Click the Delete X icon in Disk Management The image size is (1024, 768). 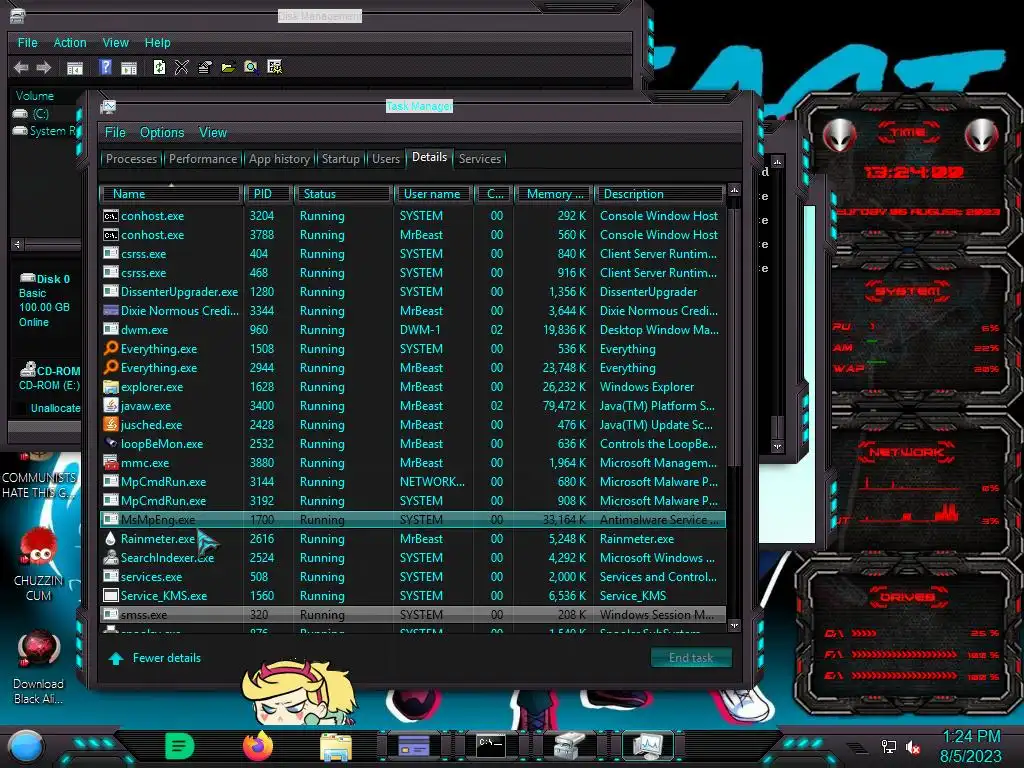[x=182, y=67]
